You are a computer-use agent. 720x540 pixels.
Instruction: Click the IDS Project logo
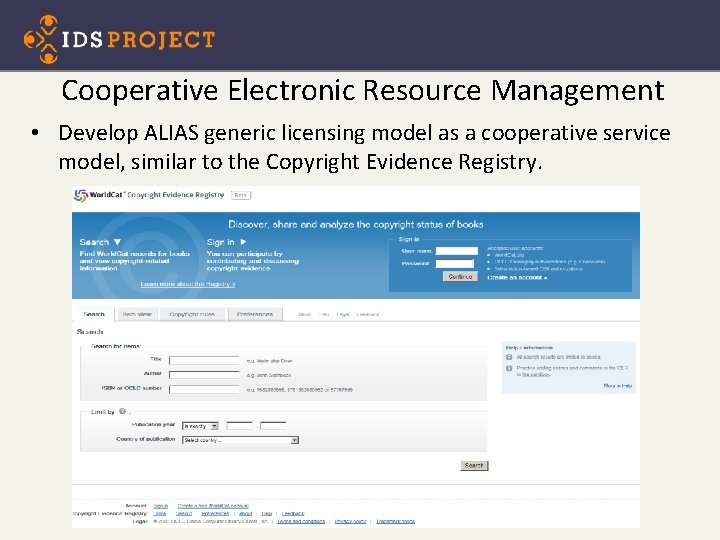pyautogui.click(x=119, y=39)
